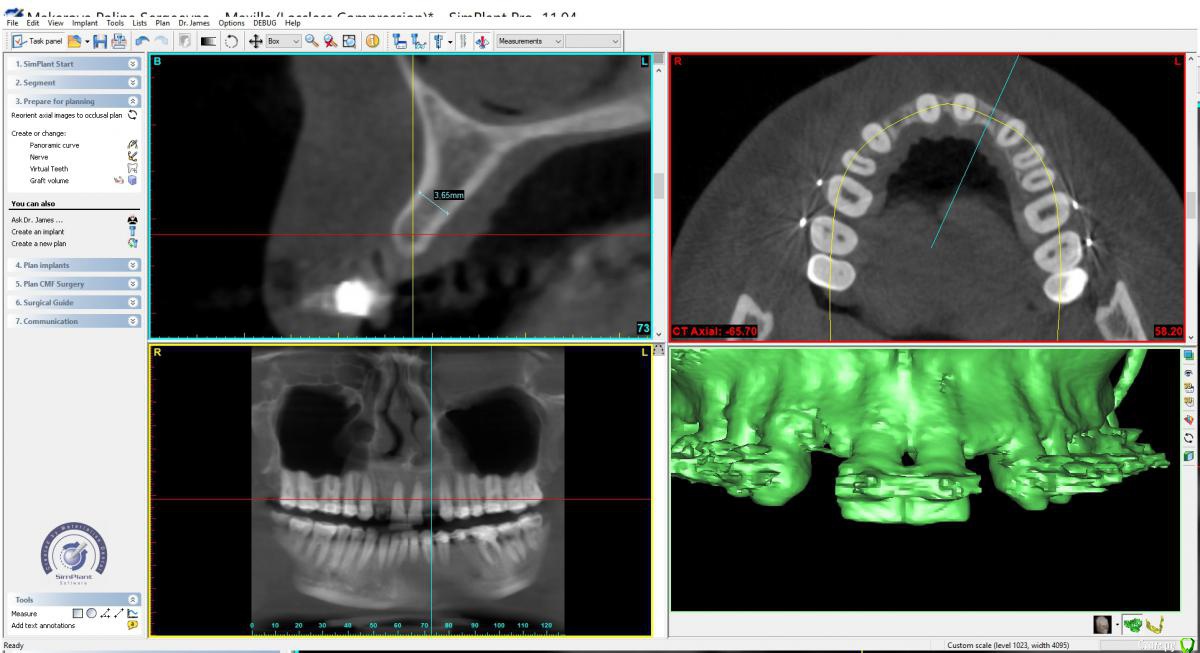This screenshot has height=653, width=1200.
Task: Open the Implant menu
Action: (x=84, y=23)
